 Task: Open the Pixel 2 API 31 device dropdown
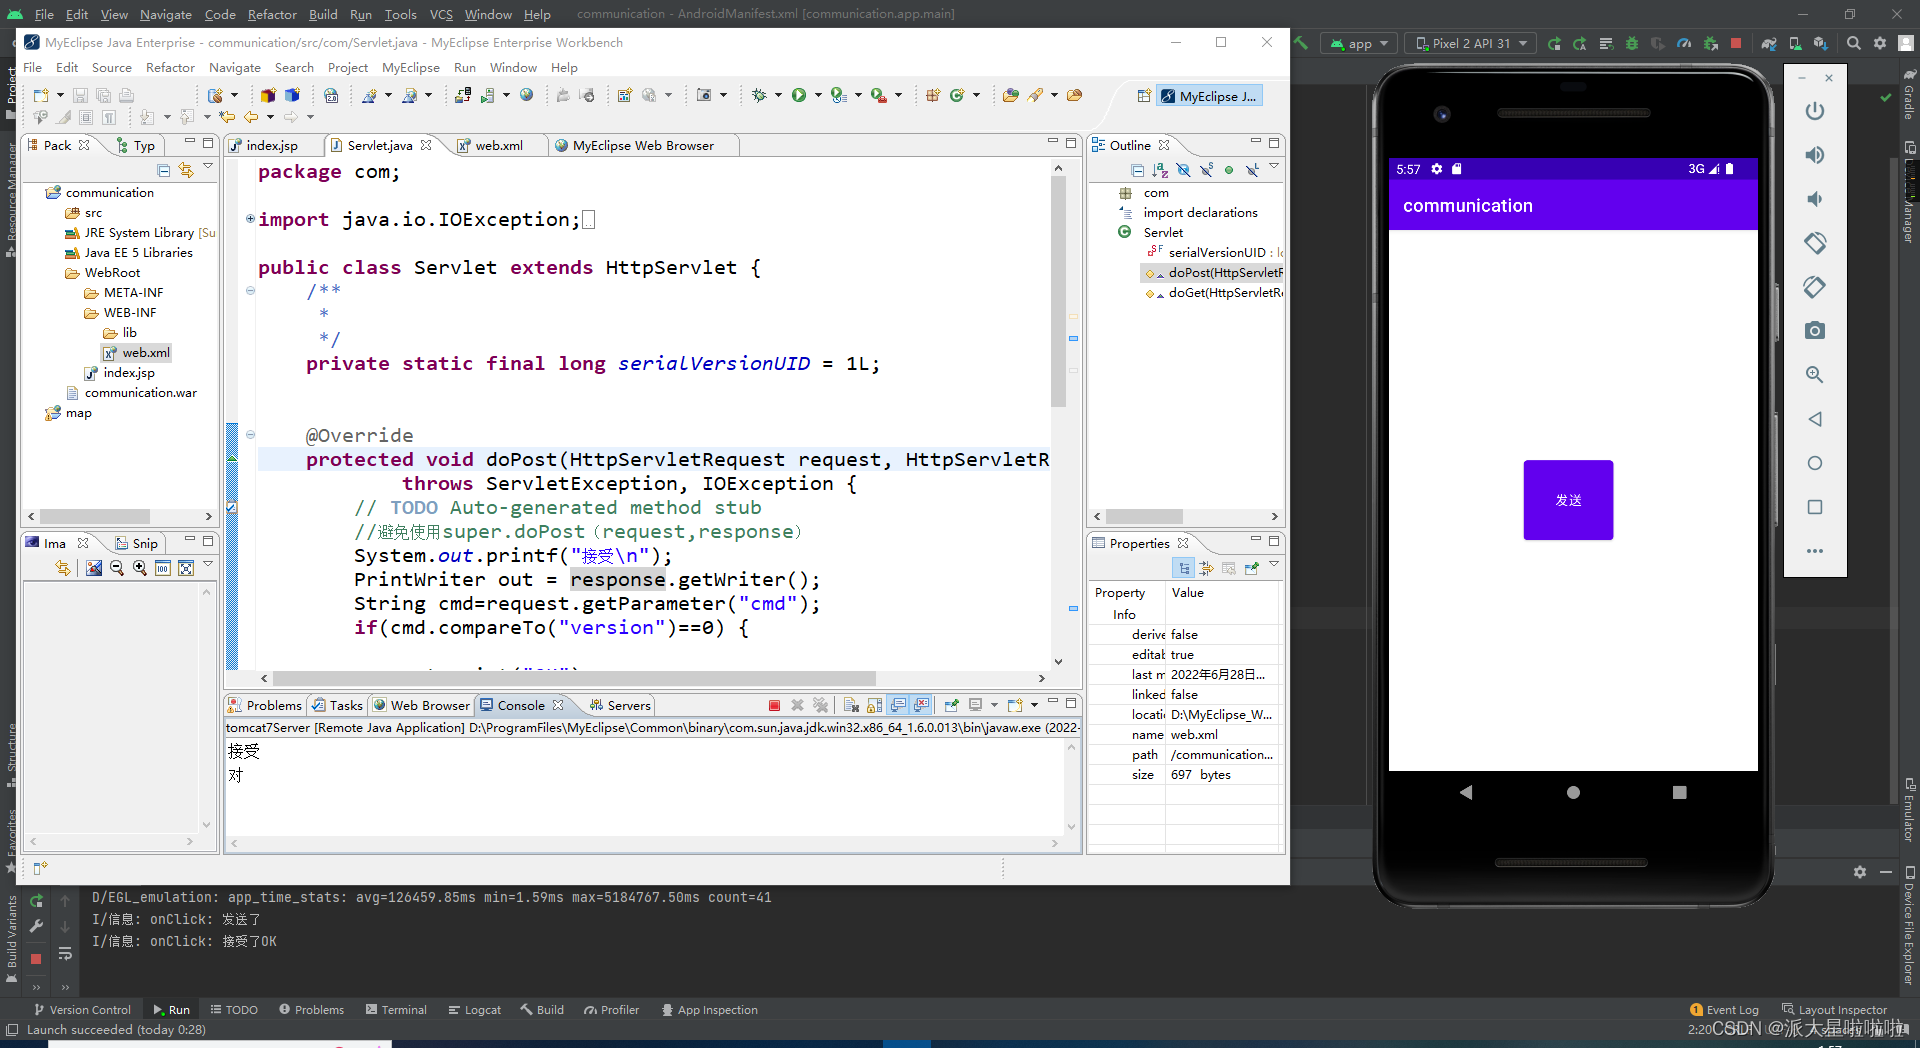click(1472, 43)
